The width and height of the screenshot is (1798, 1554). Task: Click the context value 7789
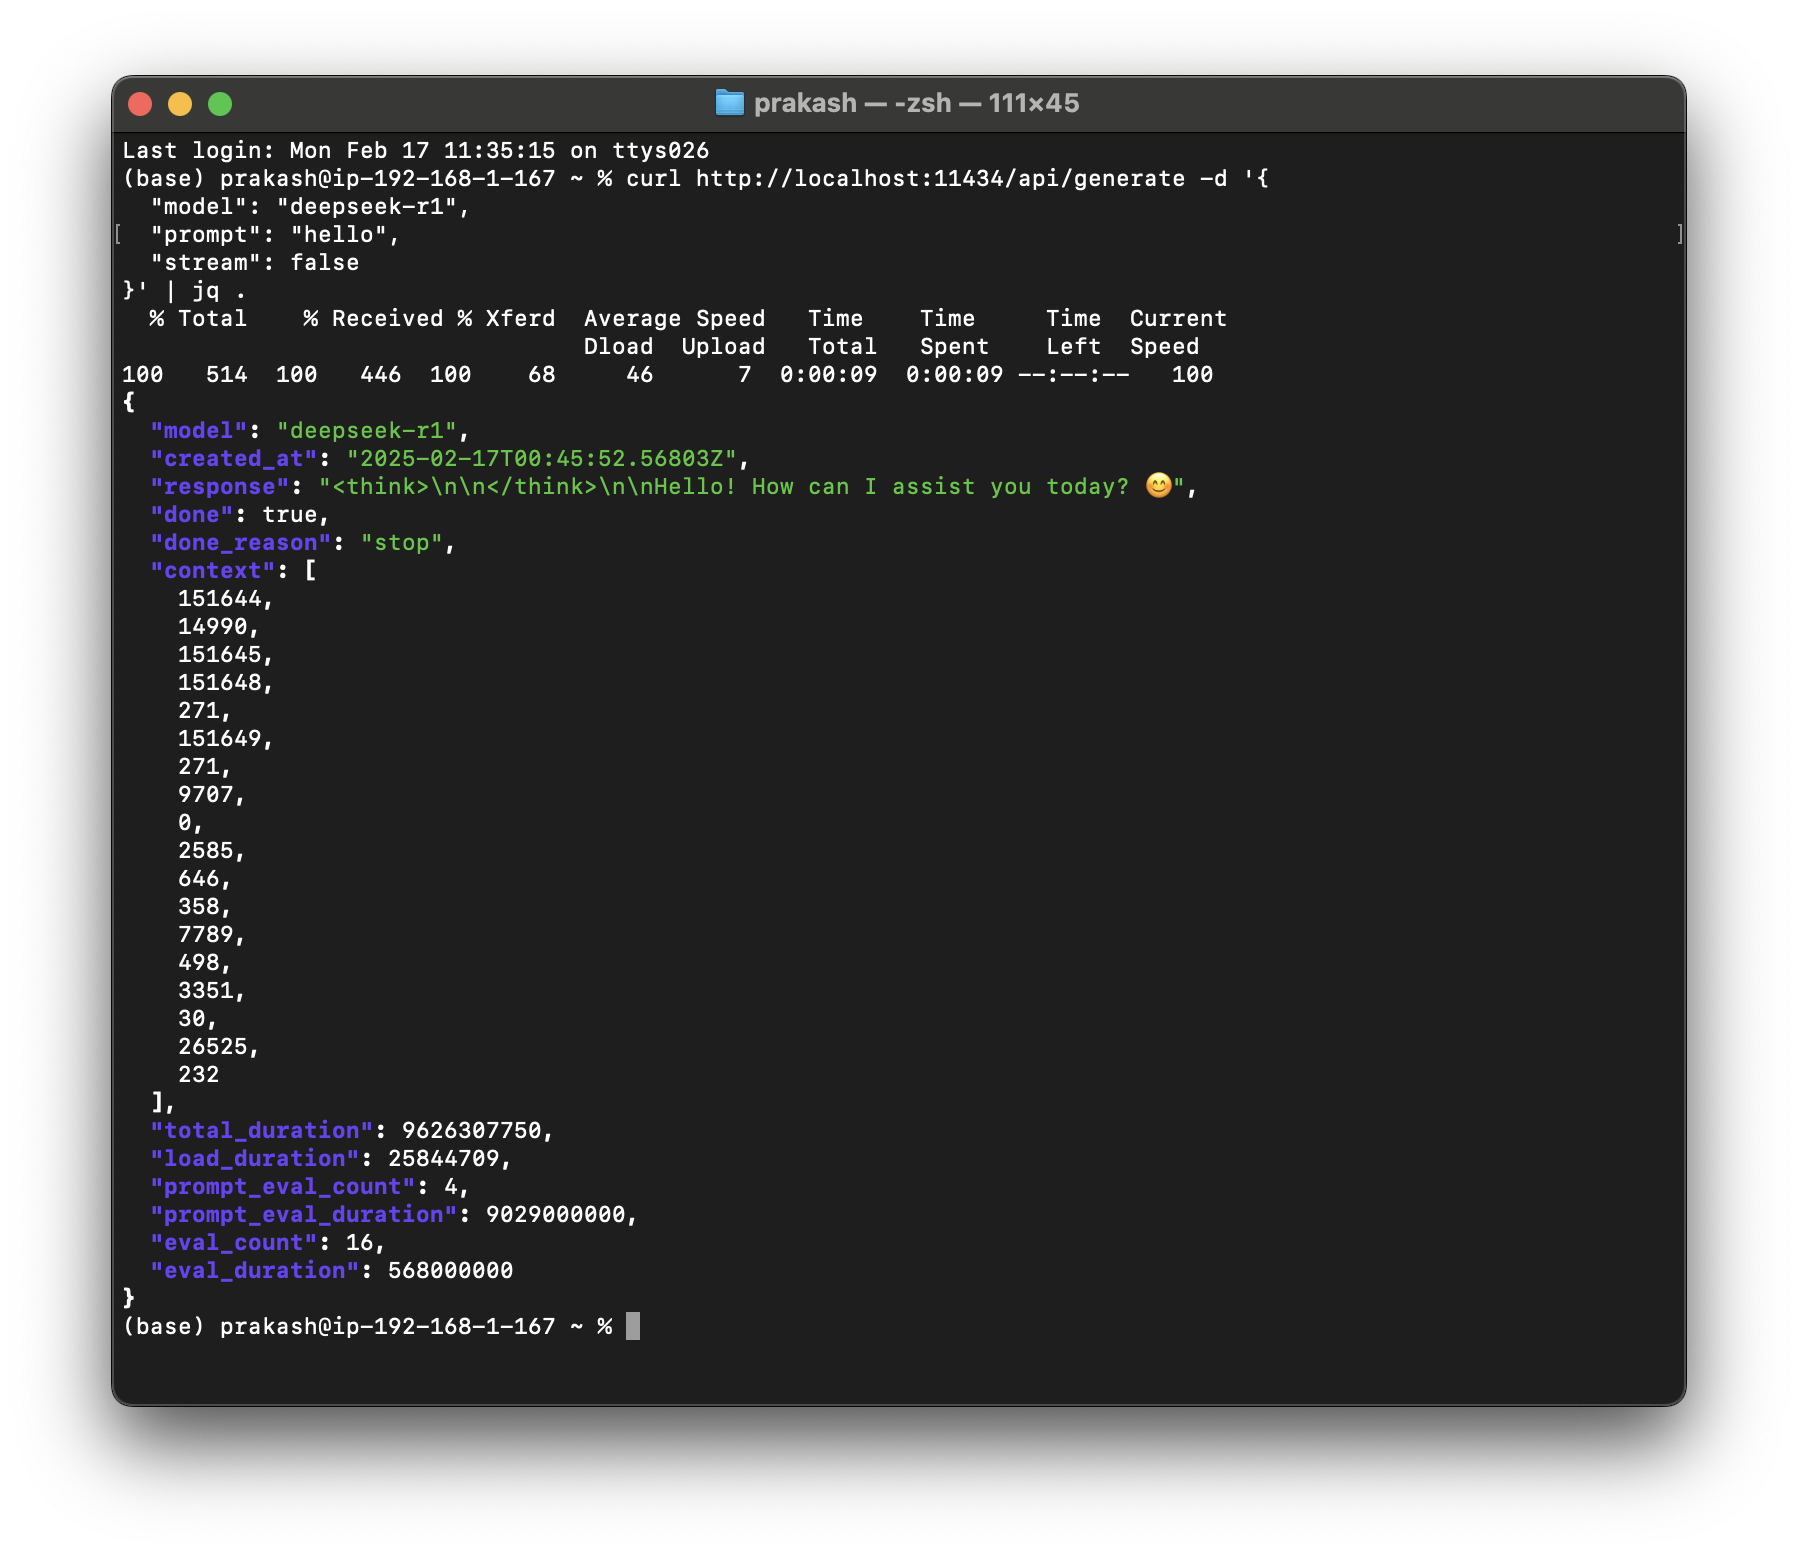pyautogui.click(x=206, y=935)
